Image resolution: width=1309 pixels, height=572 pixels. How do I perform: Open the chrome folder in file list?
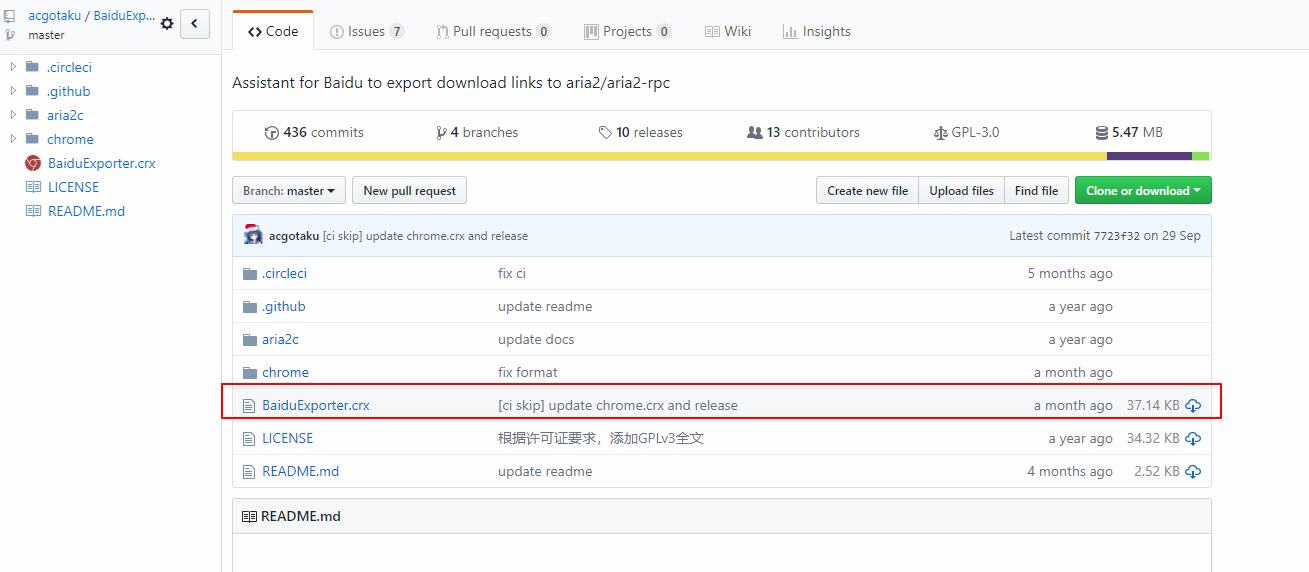pyautogui.click(x=285, y=372)
